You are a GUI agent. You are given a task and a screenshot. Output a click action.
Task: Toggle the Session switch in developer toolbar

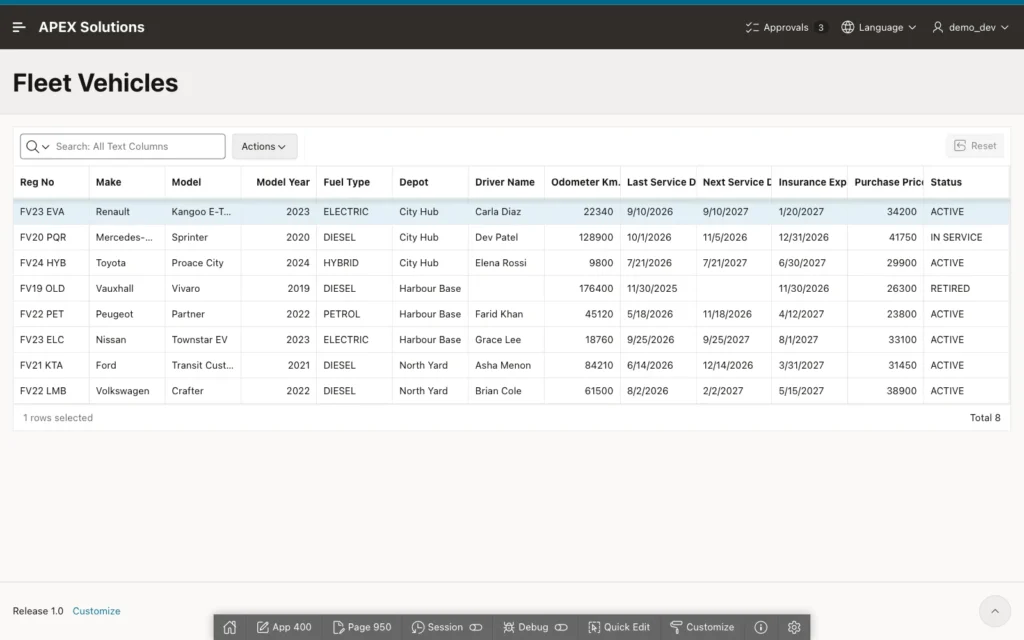coord(476,627)
